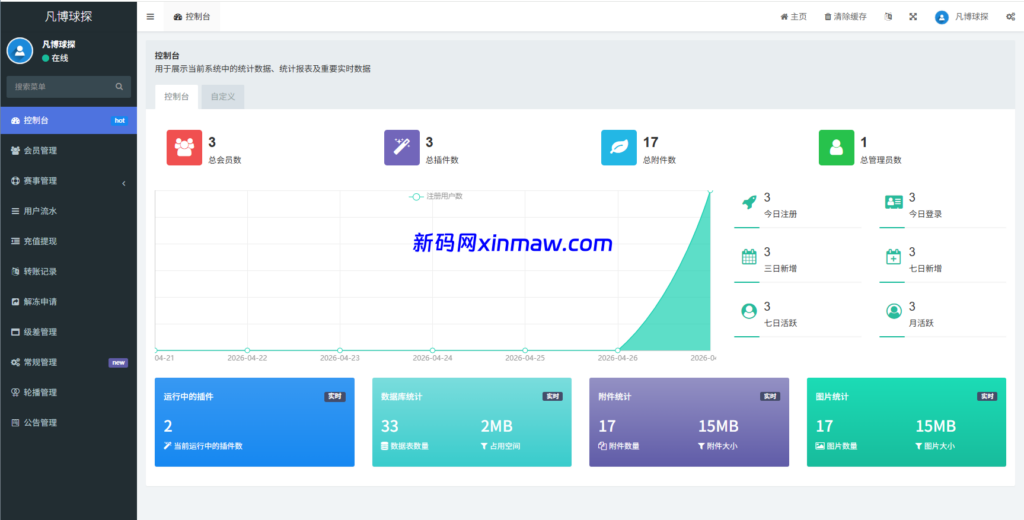Click the 图片统计 green card
Image resolution: width=1024 pixels, height=520 pixels.
(x=906, y=422)
